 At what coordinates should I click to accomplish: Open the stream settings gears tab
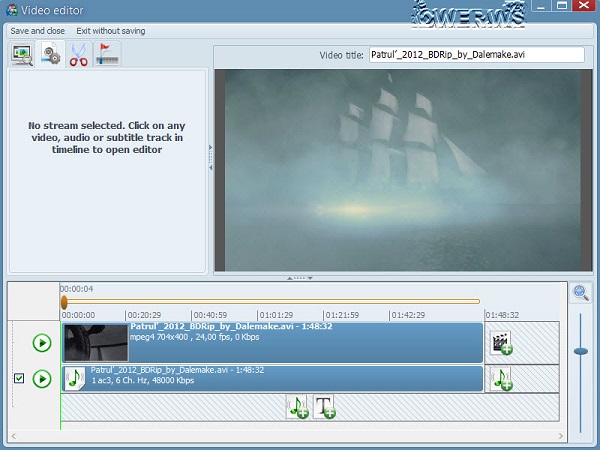click(51, 54)
